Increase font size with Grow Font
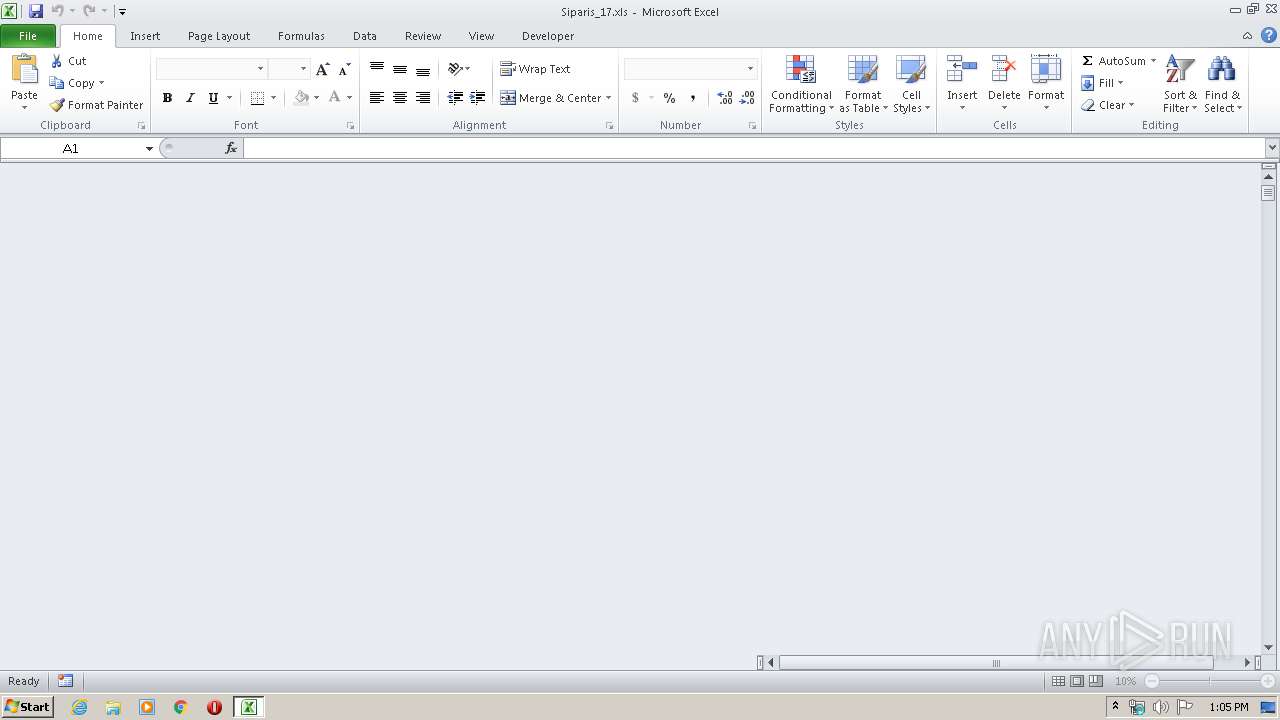The height and width of the screenshot is (720, 1280). point(322,69)
